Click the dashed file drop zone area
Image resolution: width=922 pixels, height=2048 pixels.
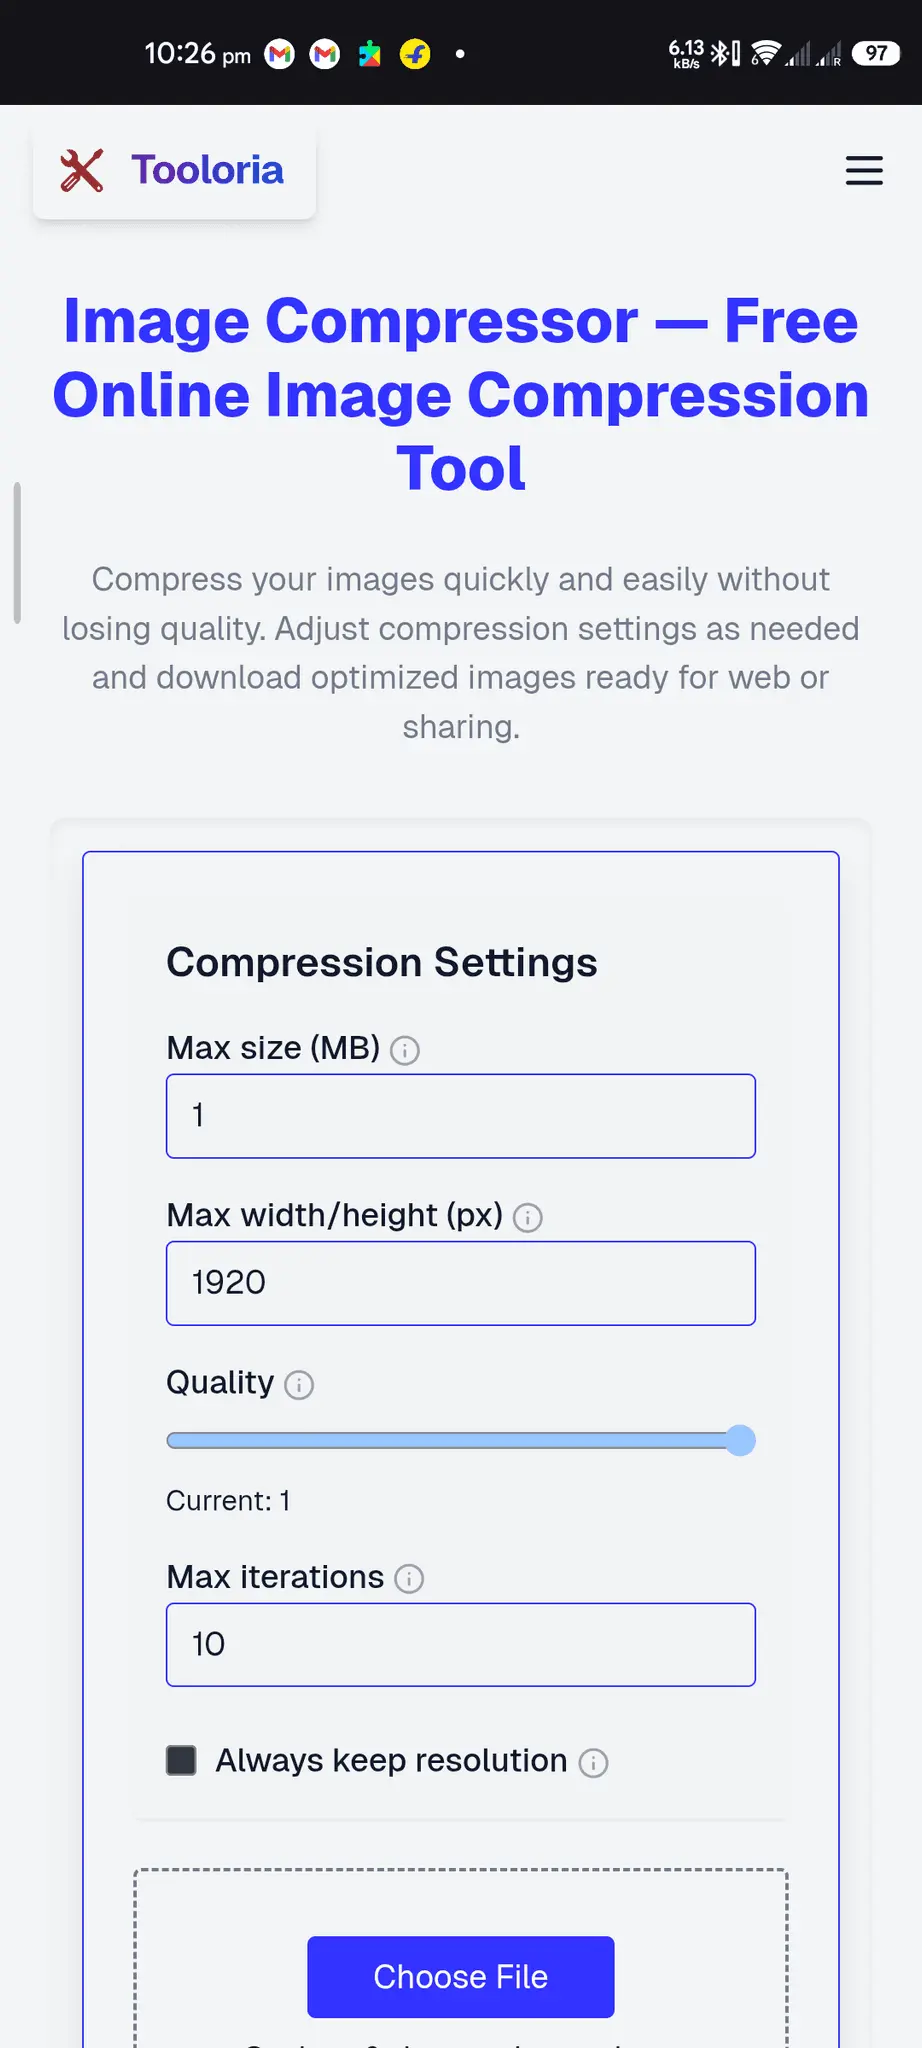click(x=461, y=1958)
